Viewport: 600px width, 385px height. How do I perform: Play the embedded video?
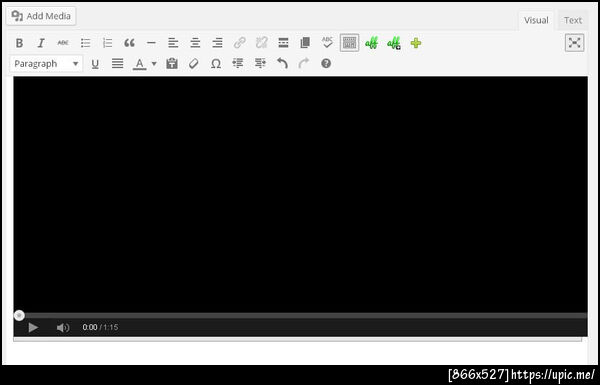pyautogui.click(x=33, y=328)
